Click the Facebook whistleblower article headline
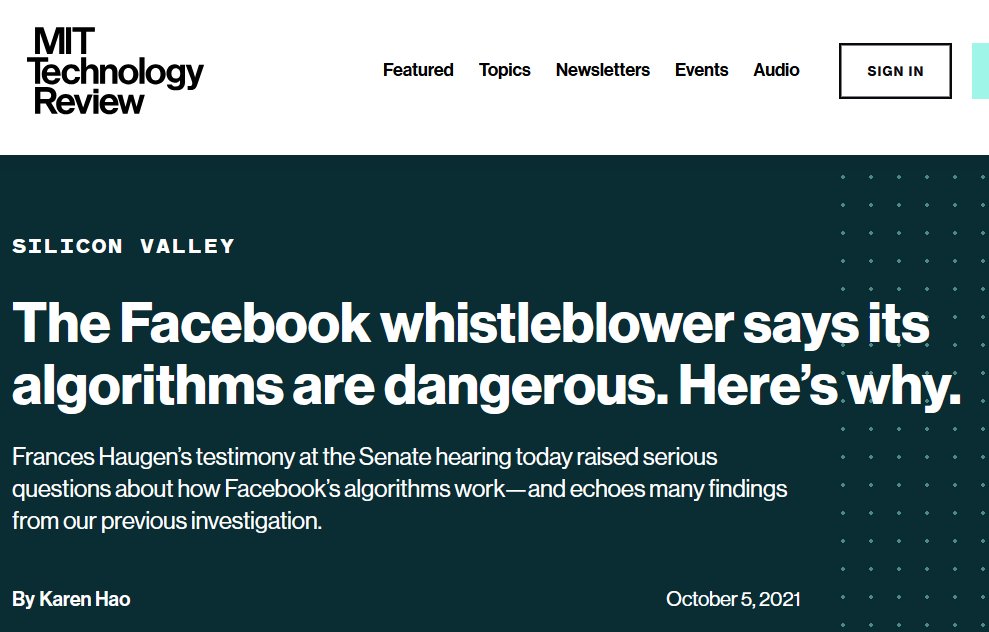The height and width of the screenshot is (632, 989). [x=486, y=354]
